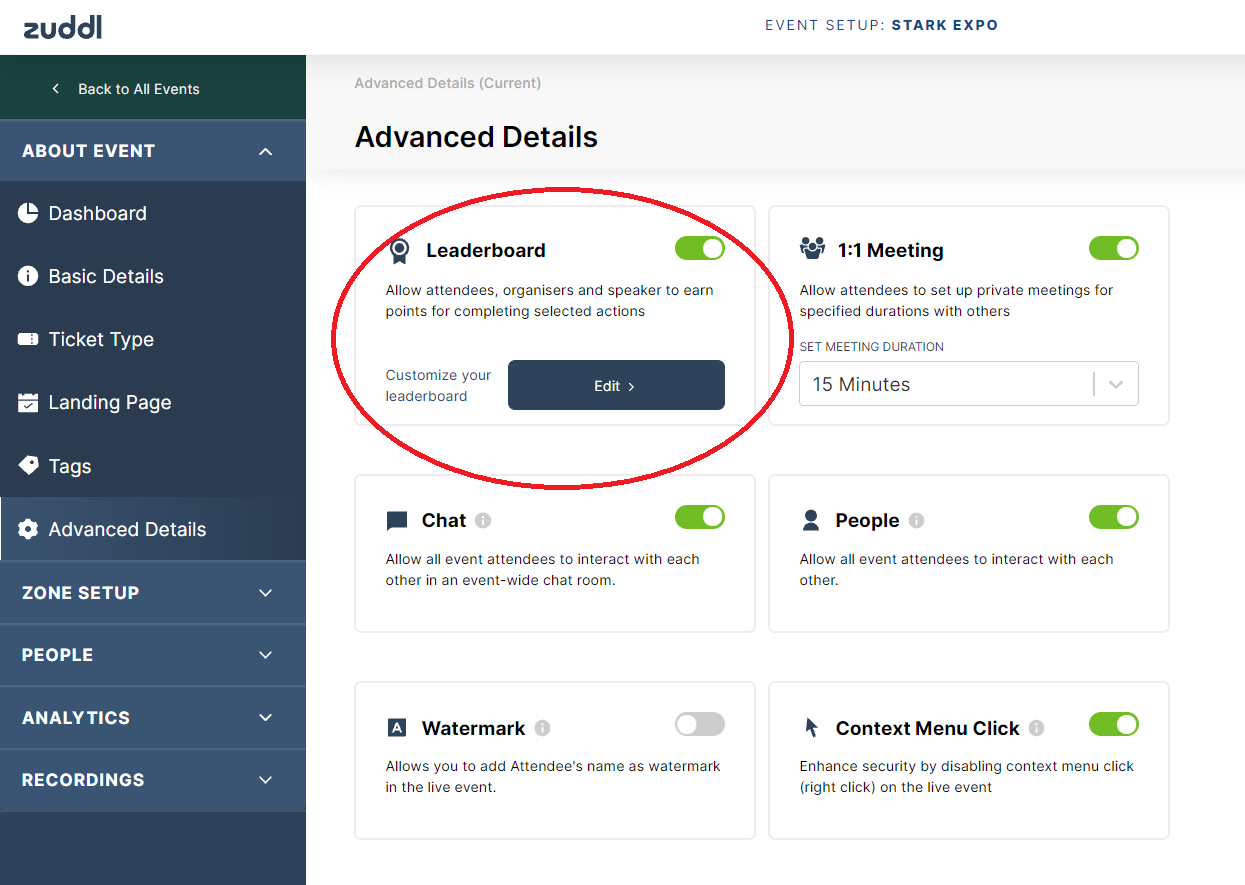Open Tags from the sidebar
The height and width of the screenshot is (885, 1245).
(x=153, y=466)
